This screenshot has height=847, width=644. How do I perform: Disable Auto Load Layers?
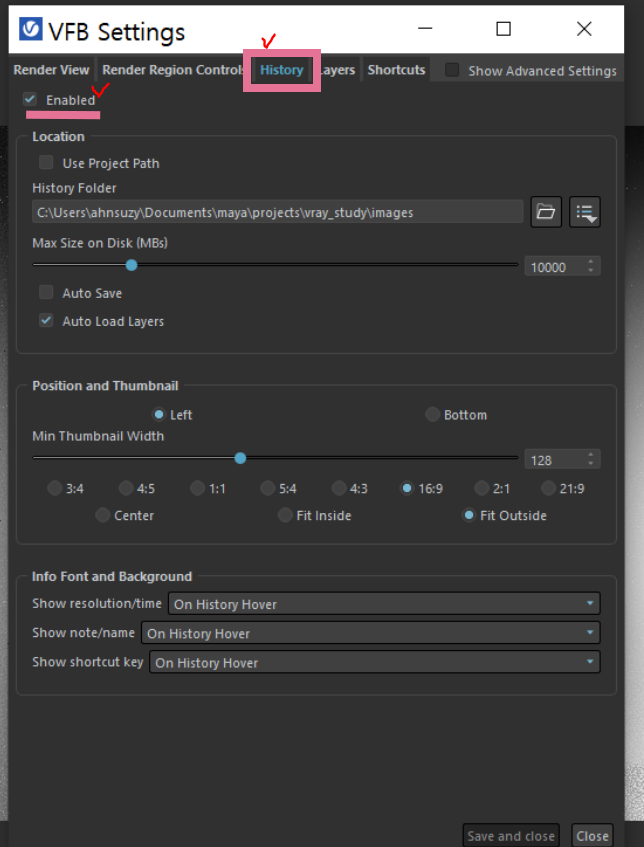46,321
